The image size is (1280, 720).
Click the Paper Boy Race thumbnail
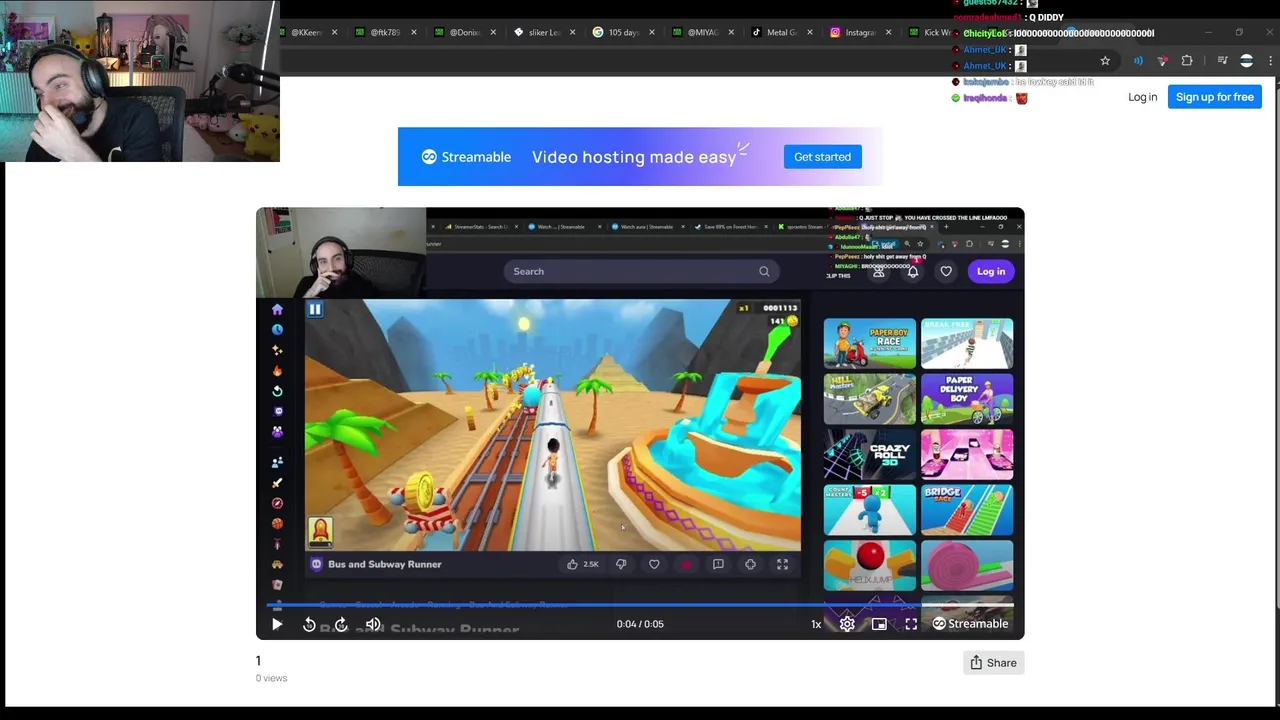coord(869,344)
